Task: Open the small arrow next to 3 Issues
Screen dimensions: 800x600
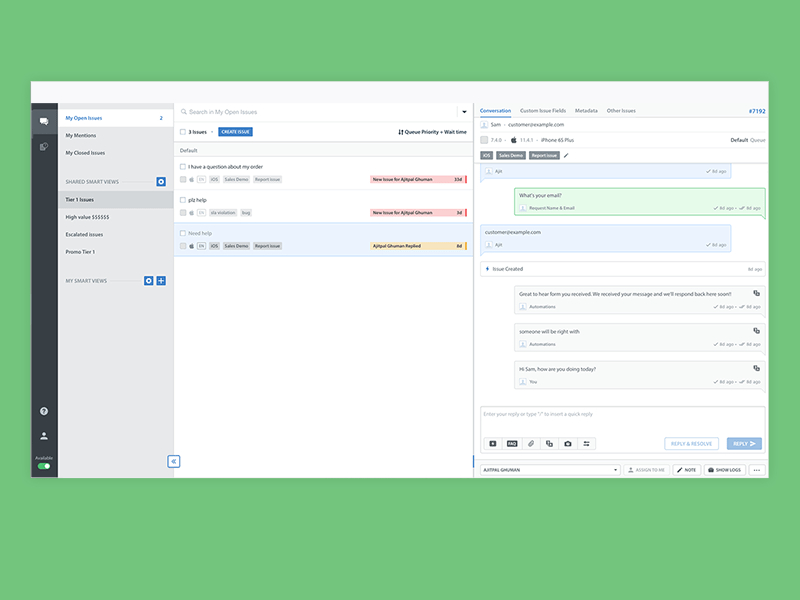Action: (x=212, y=132)
